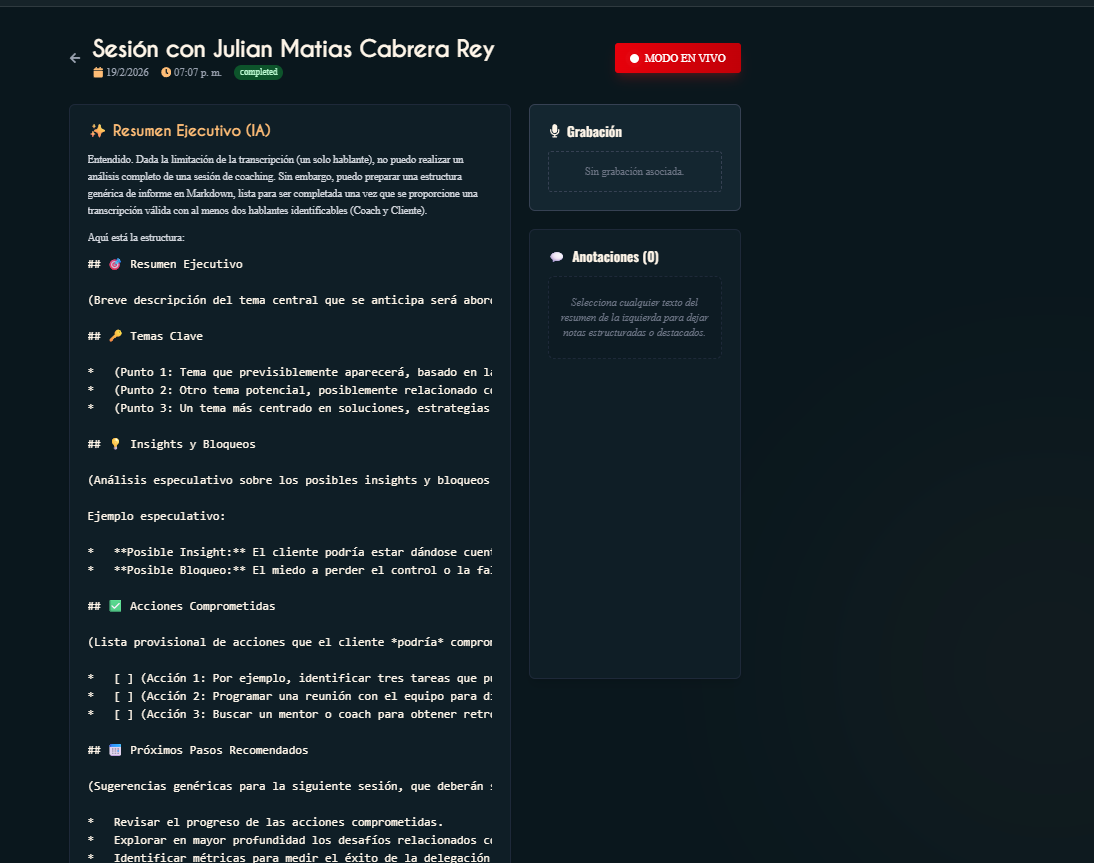1094x863 pixels.
Task: Click the red recording dot inside MODO EN VIVO
Action: (636, 58)
